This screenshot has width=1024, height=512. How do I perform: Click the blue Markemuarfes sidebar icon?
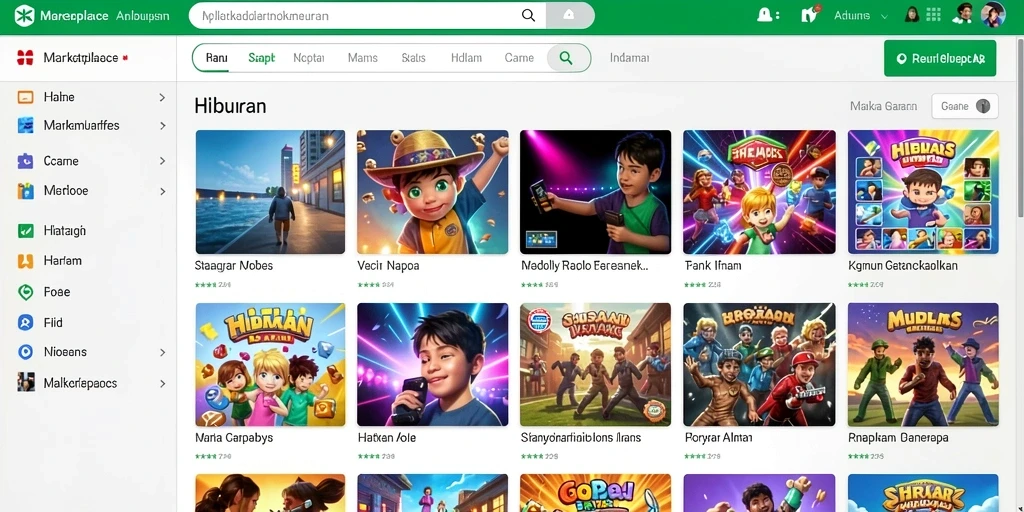point(25,125)
